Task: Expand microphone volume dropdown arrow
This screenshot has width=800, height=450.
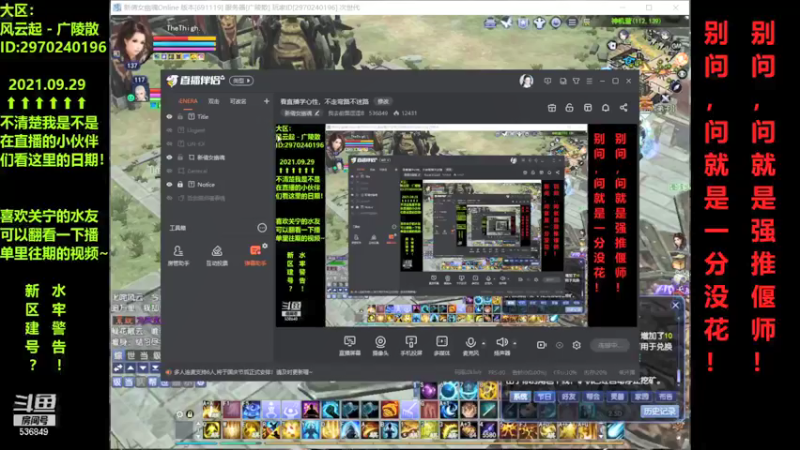Action: (x=484, y=343)
